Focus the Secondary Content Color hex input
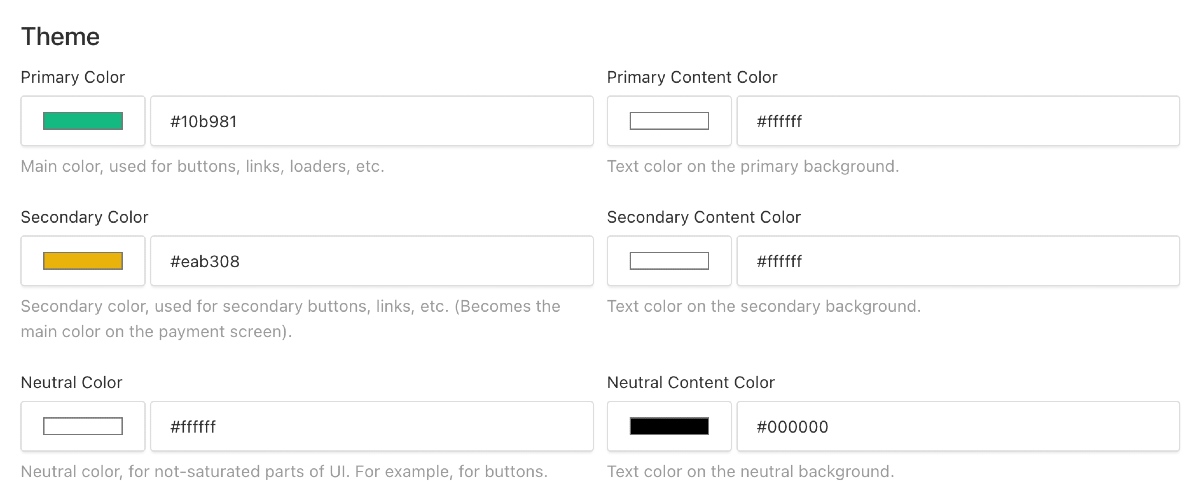Viewport: 1202px width, 500px height. click(x=957, y=261)
